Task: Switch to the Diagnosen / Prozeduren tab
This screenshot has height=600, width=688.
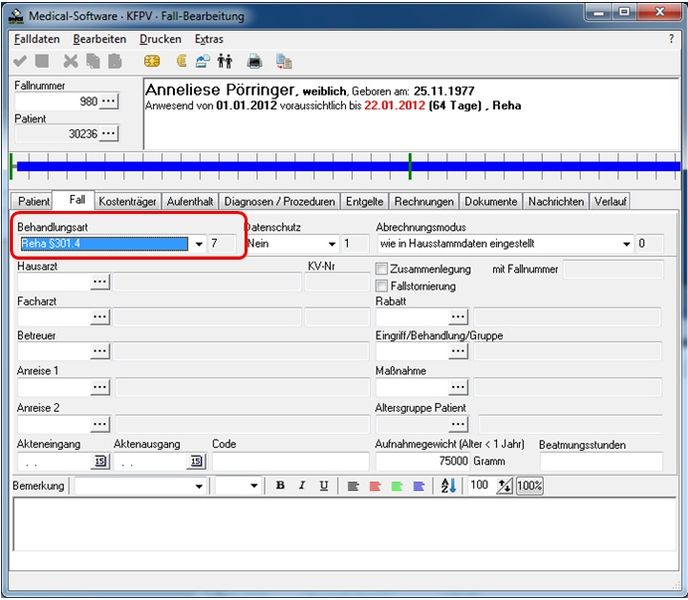Action: pos(280,201)
